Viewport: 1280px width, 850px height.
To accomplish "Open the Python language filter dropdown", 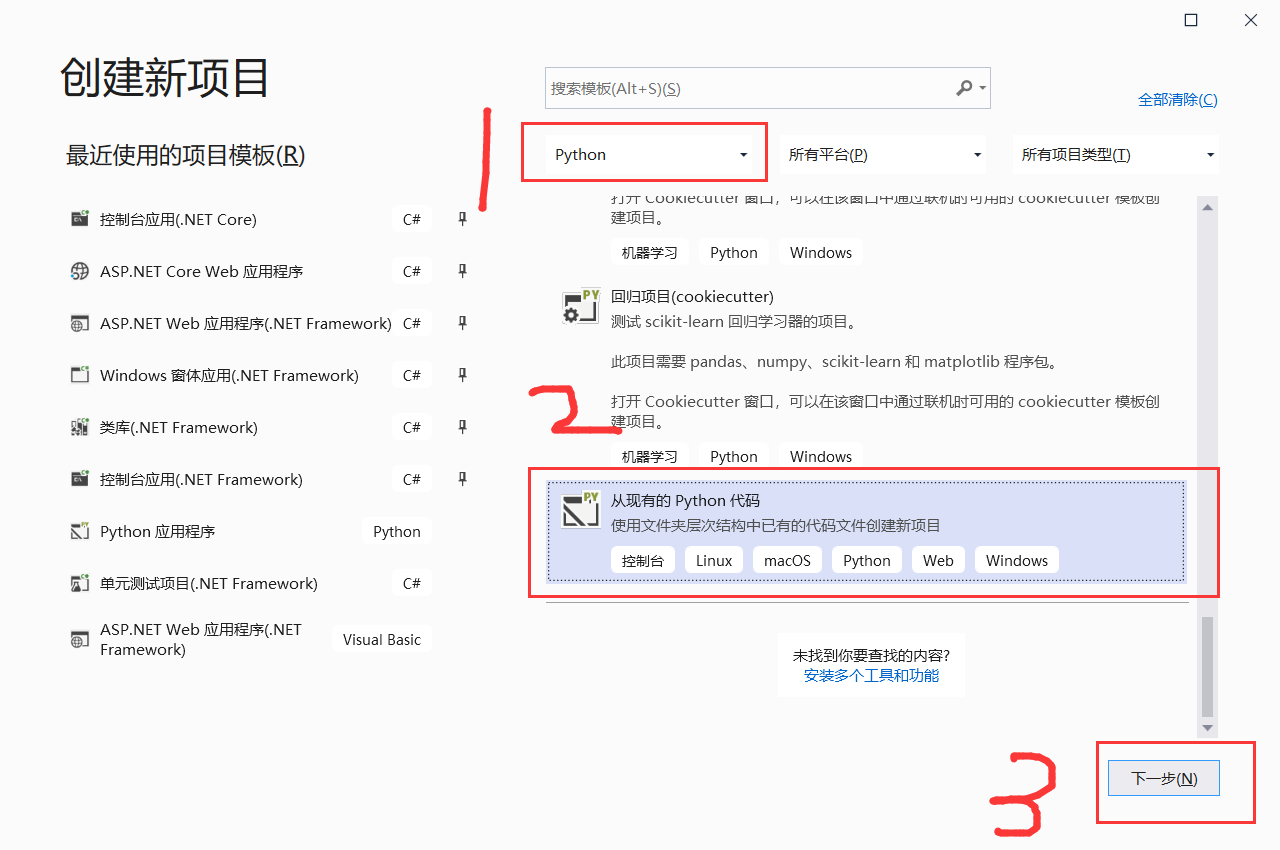I will pyautogui.click(x=651, y=155).
